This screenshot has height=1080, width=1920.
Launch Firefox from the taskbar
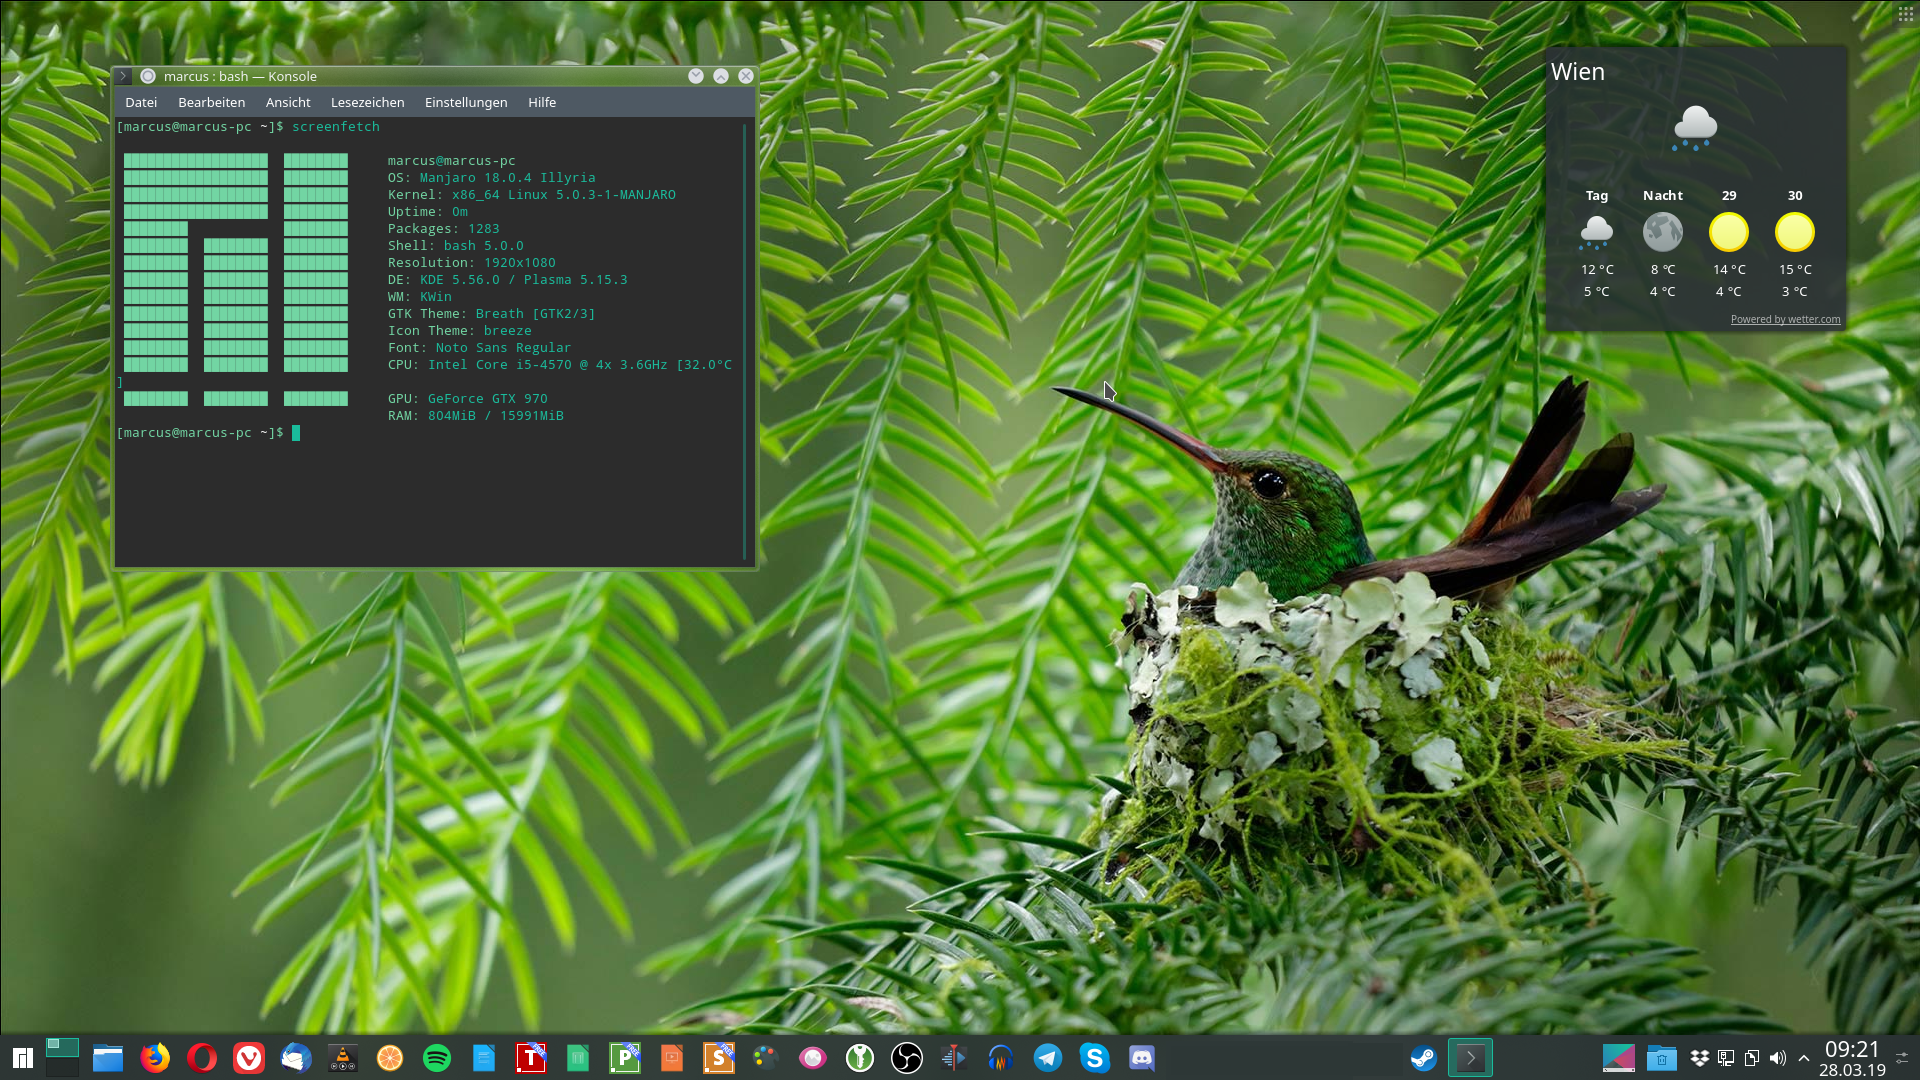point(155,1058)
